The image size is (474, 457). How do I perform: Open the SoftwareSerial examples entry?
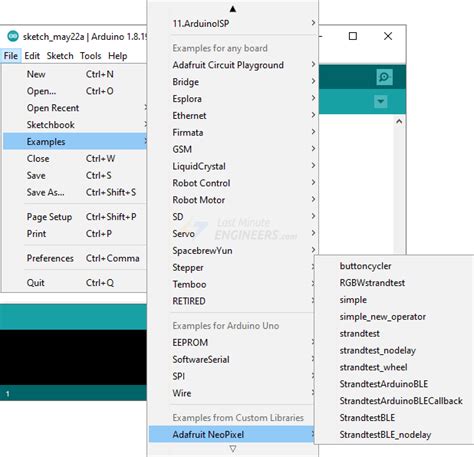tap(232, 359)
